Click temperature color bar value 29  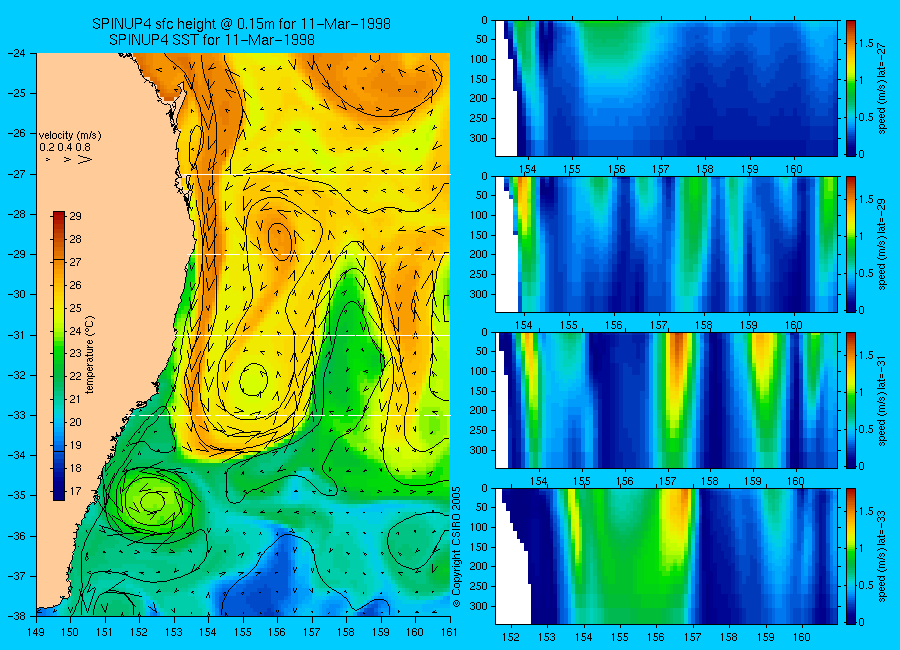pyautogui.click(x=76, y=216)
